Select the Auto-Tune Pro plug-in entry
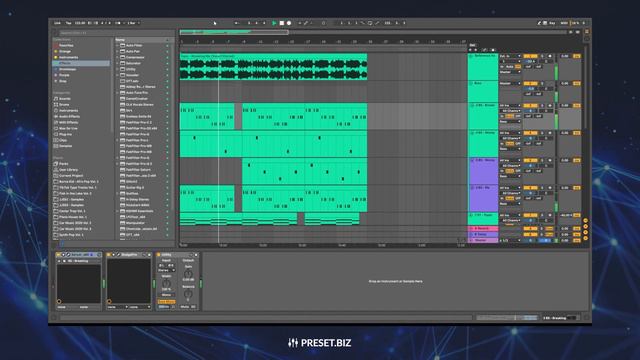 tap(137, 93)
